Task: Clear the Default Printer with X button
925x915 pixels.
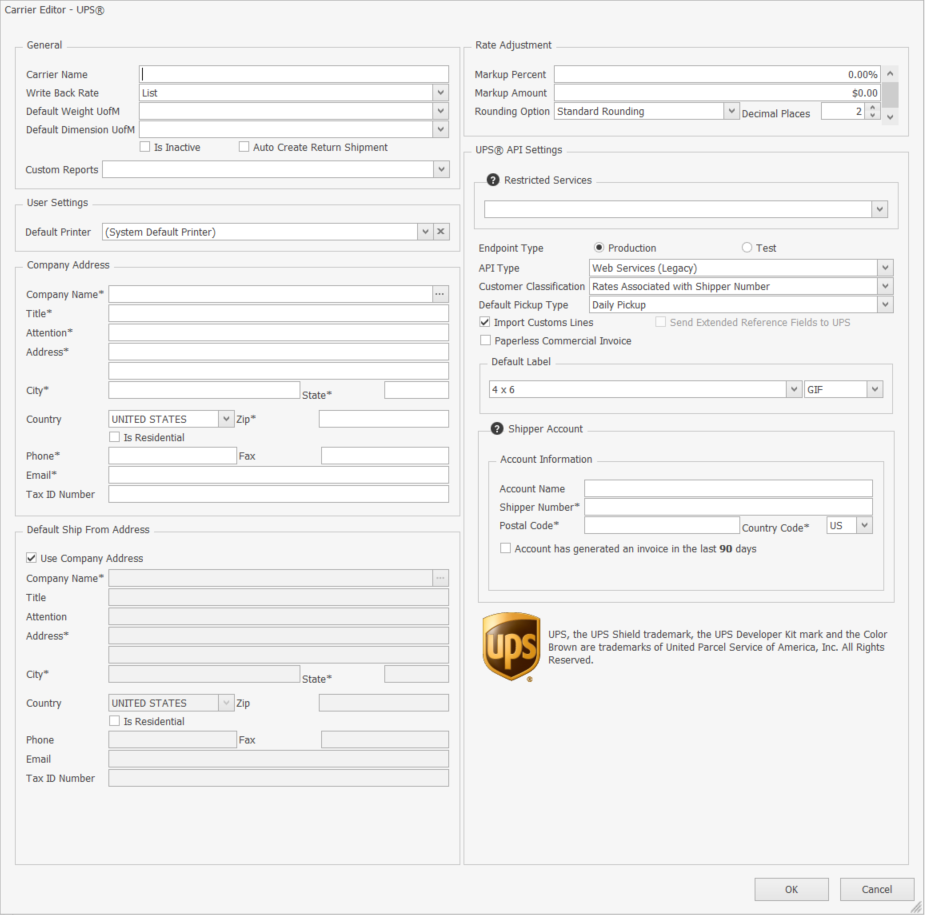Action: [x=441, y=232]
